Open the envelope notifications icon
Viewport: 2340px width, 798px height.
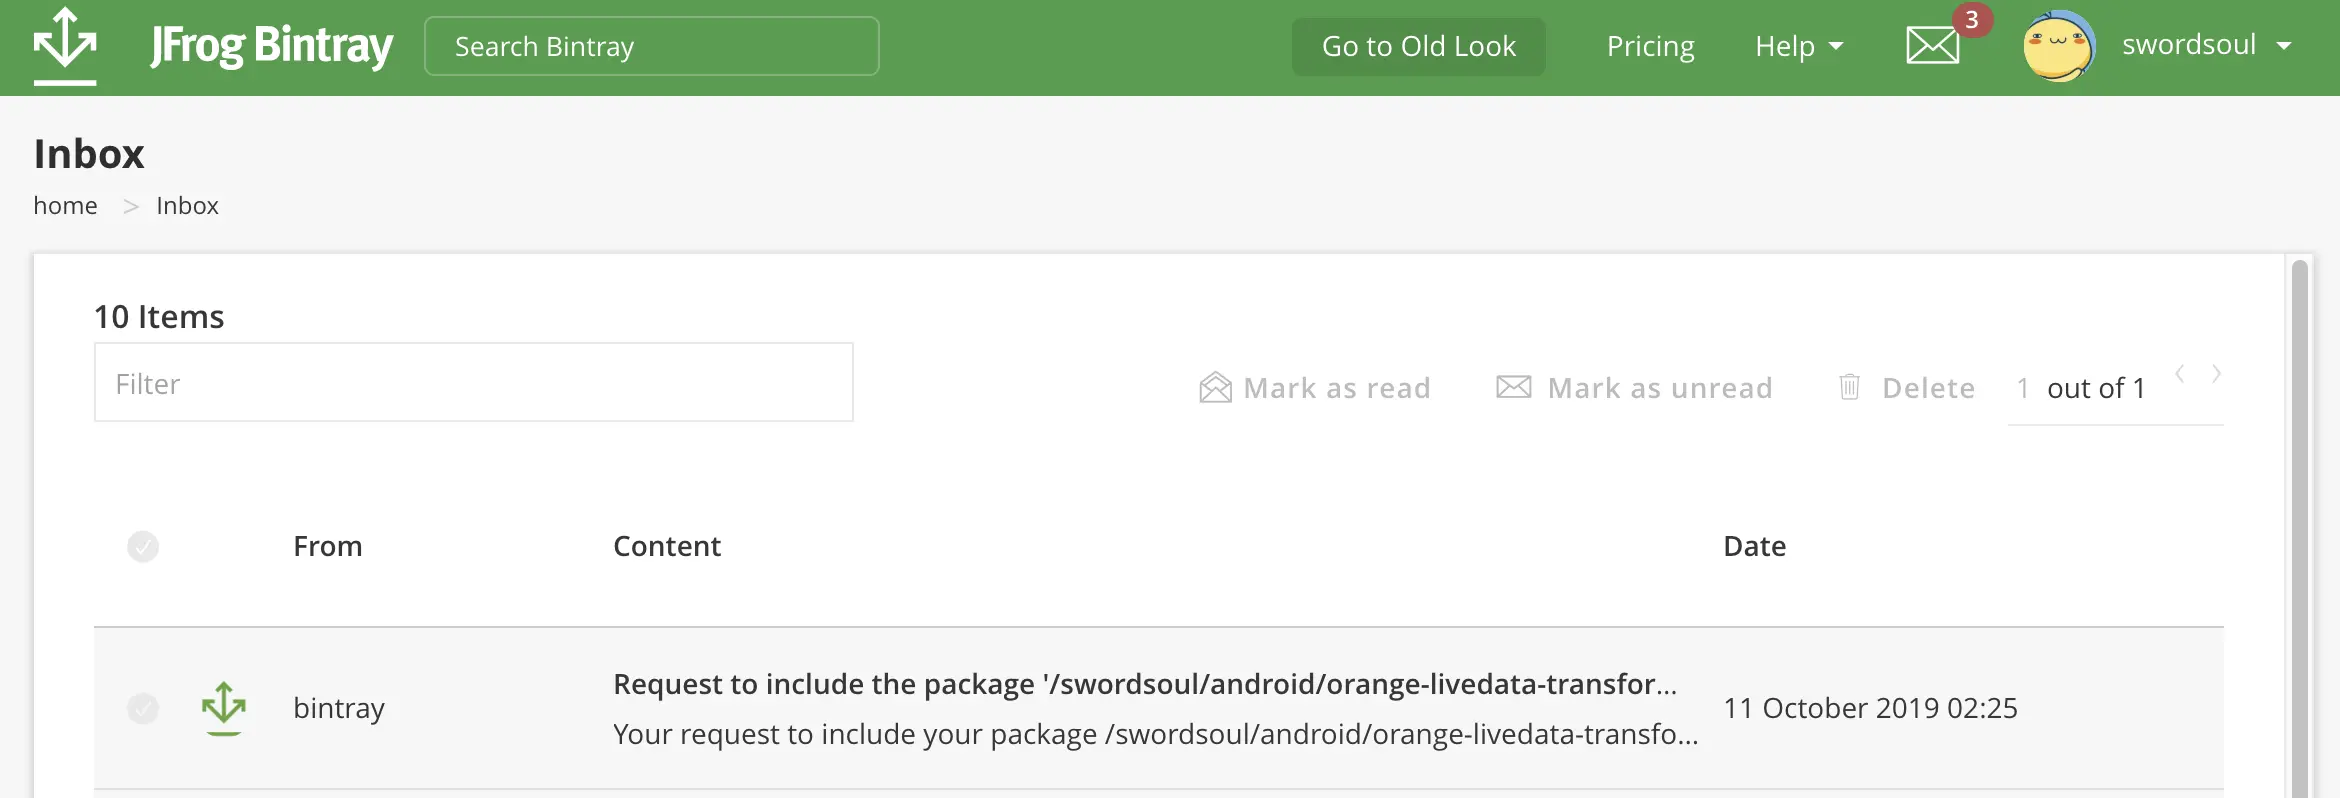[1932, 46]
